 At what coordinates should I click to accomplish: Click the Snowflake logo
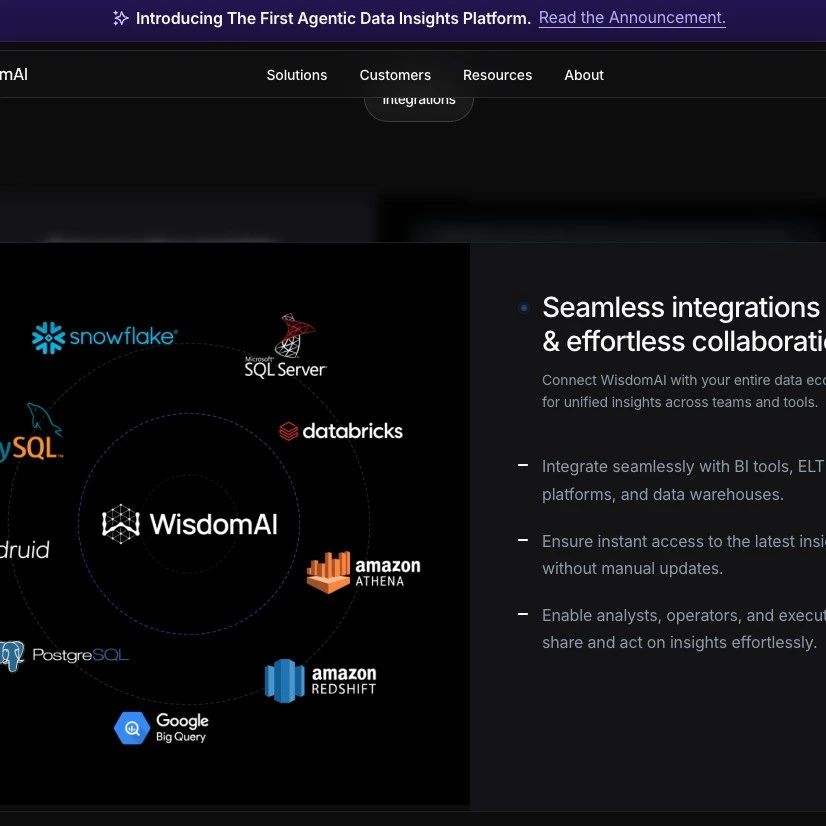point(104,337)
